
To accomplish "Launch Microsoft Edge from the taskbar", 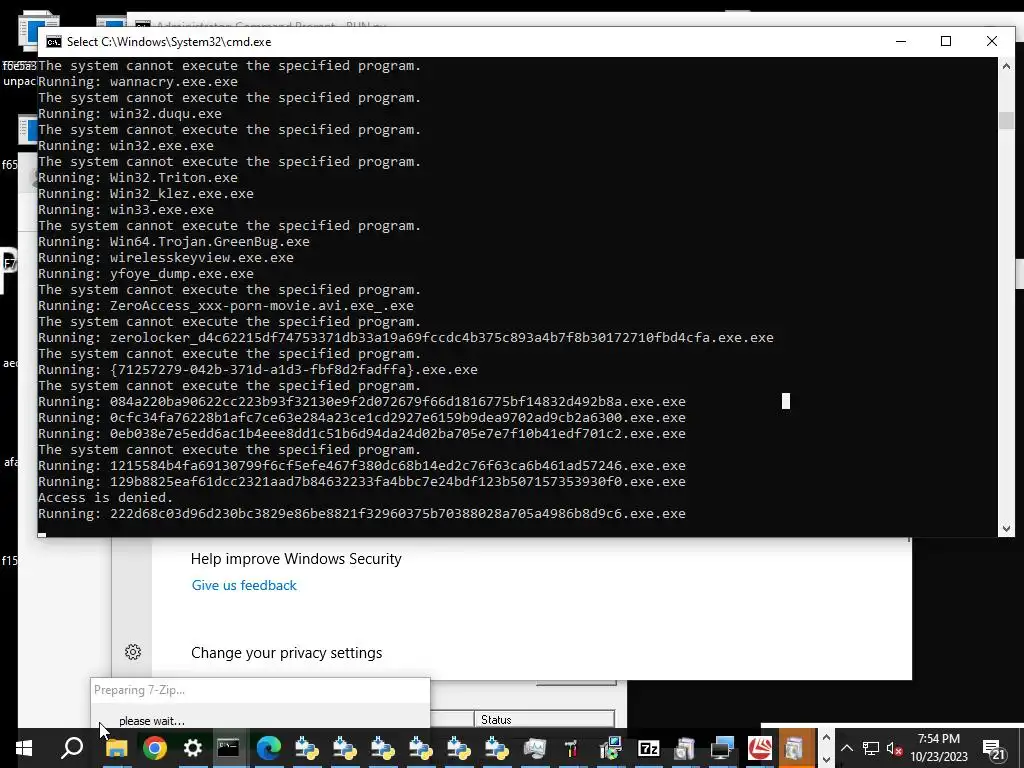I will click(268, 748).
